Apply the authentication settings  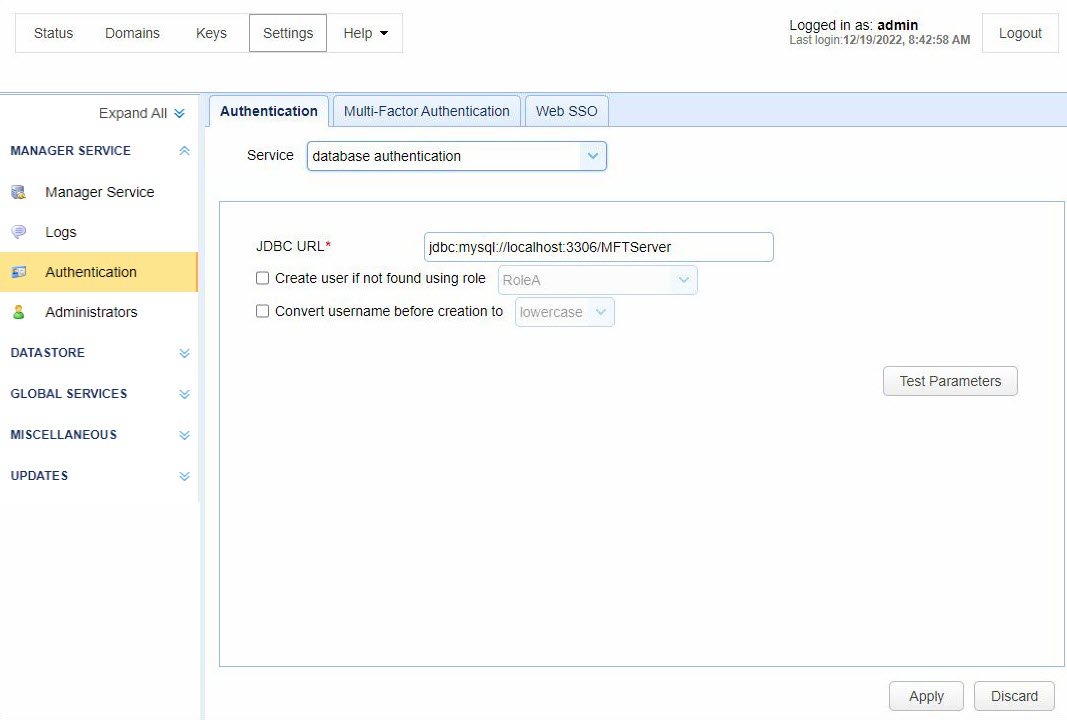tap(925, 695)
